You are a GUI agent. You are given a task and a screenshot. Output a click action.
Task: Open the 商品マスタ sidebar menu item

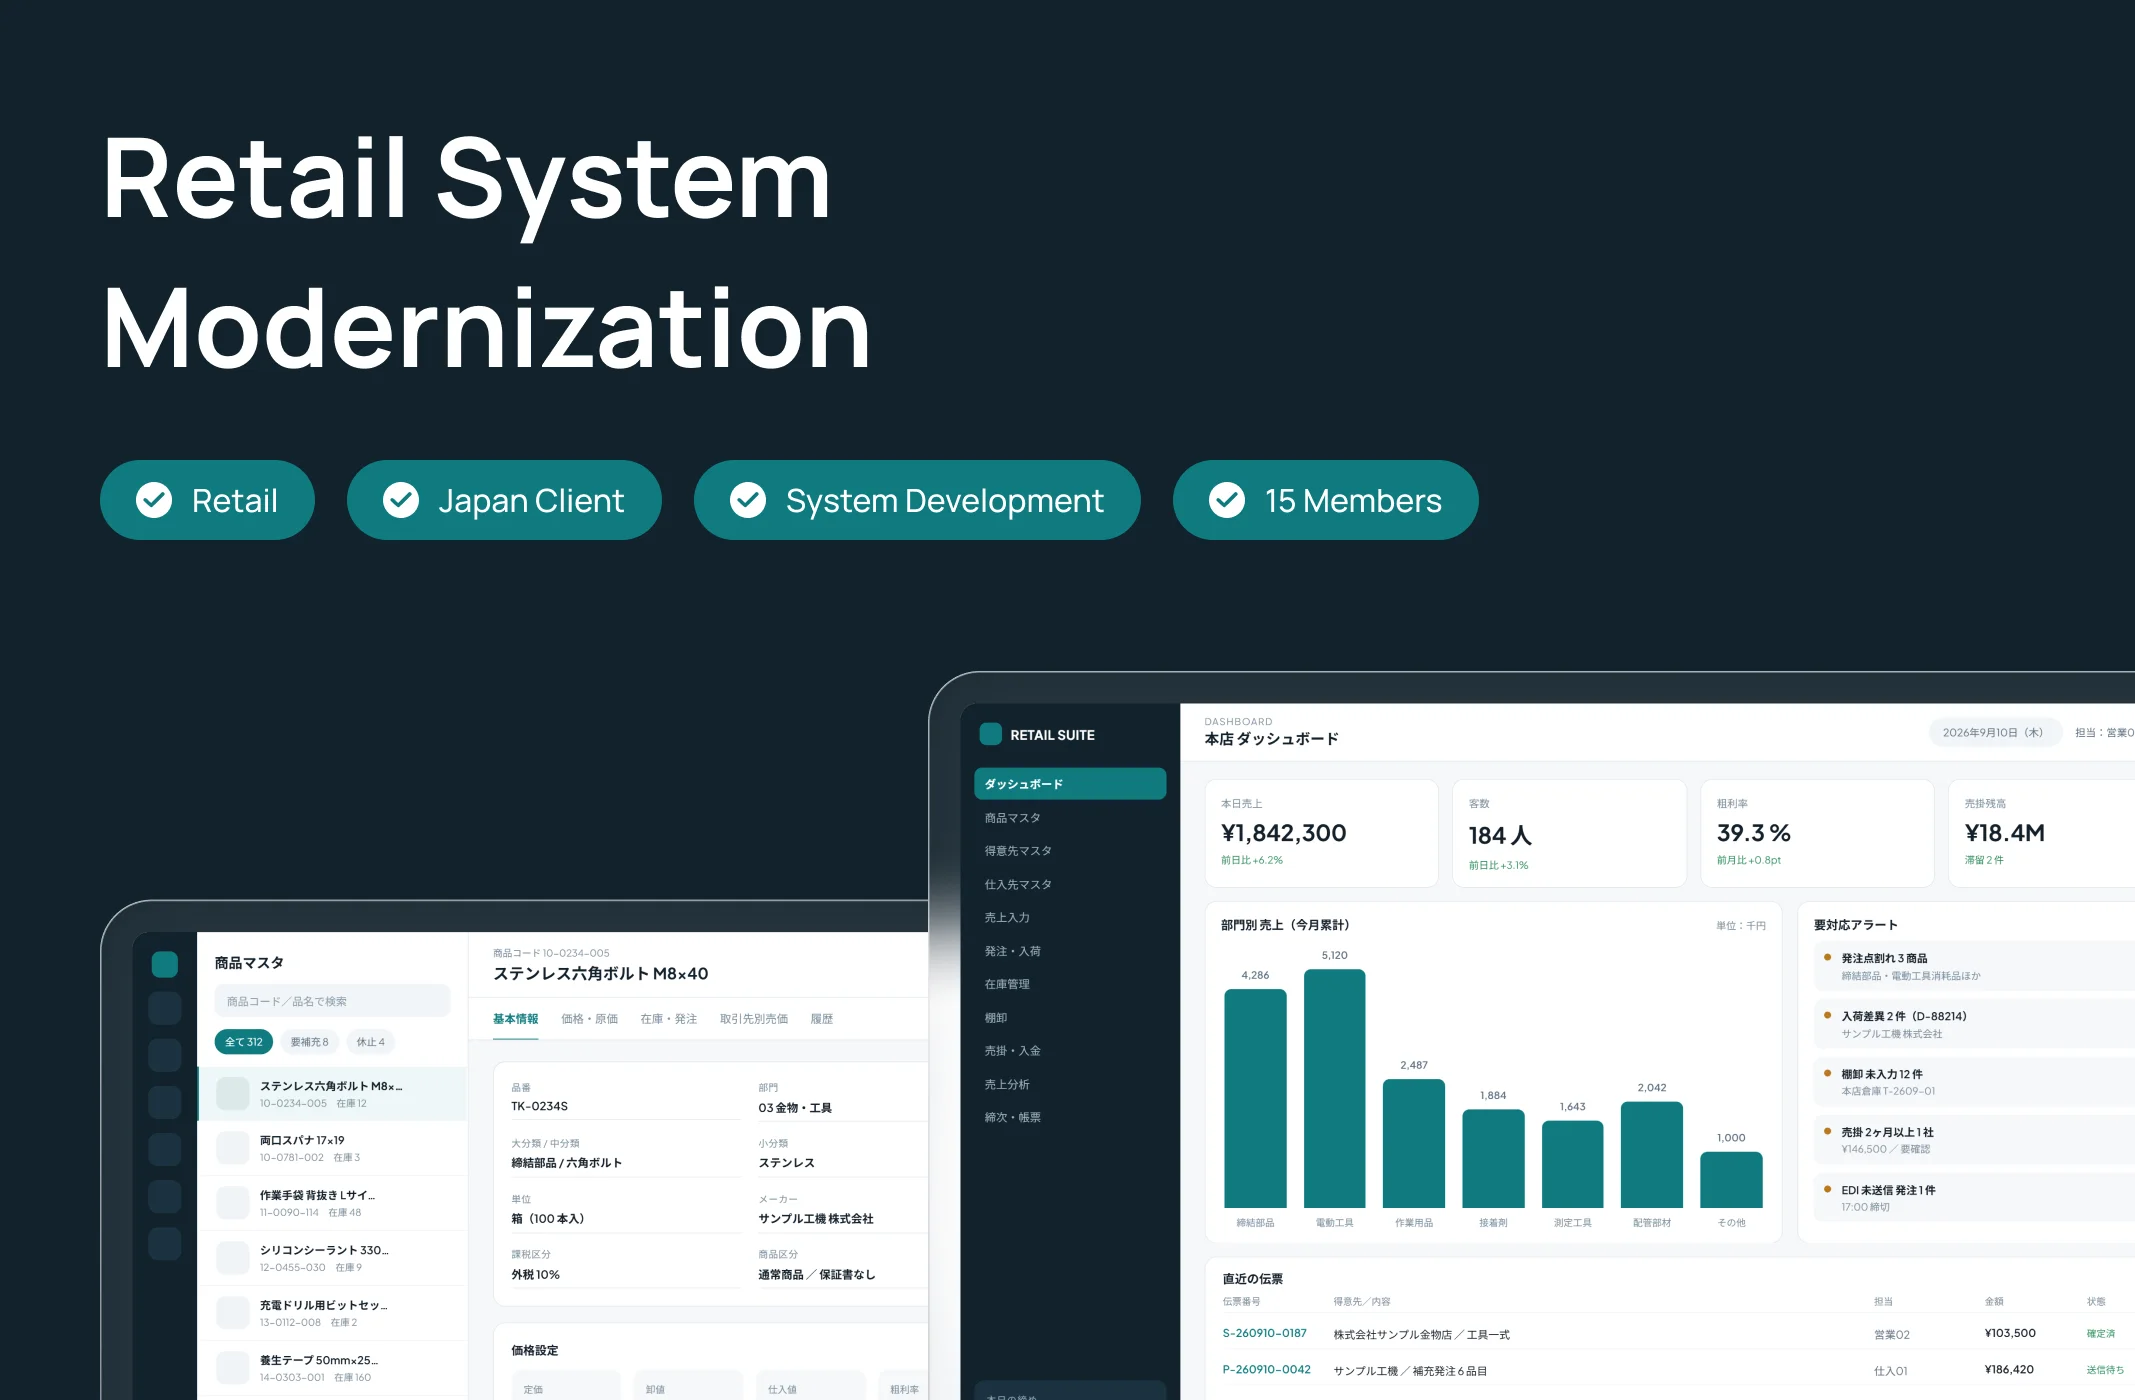pyautogui.click(x=1012, y=818)
